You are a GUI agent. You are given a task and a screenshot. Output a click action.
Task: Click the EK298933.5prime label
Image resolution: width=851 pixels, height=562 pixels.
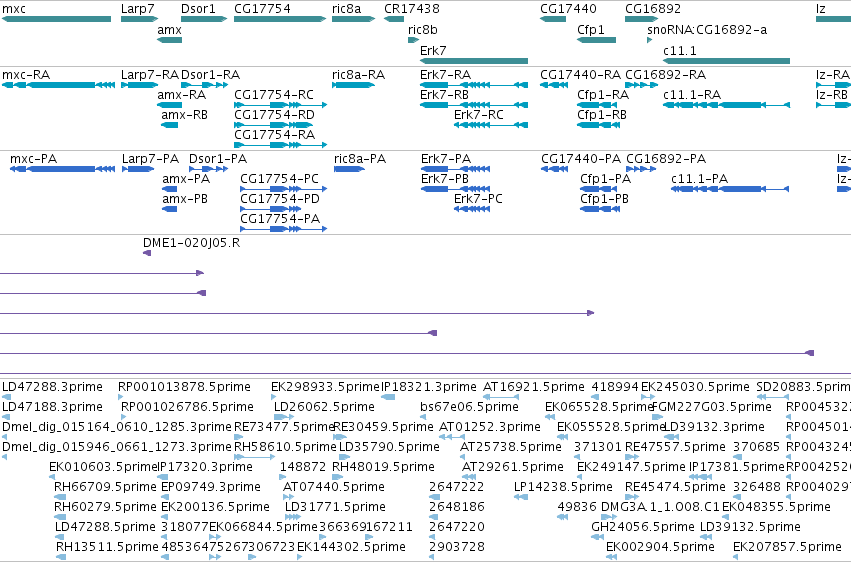pyautogui.click(x=325, y=387)
